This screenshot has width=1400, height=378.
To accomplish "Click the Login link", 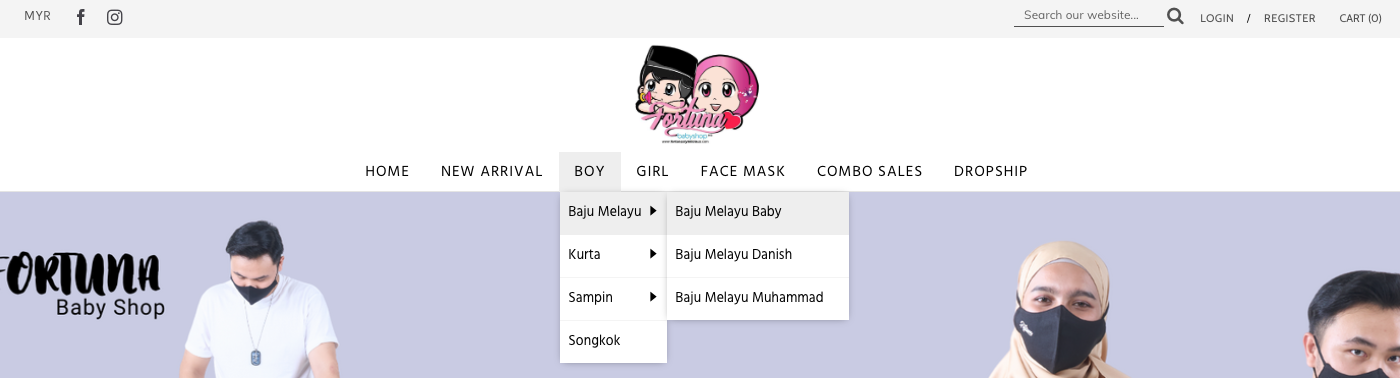I will click(1217, 18).
